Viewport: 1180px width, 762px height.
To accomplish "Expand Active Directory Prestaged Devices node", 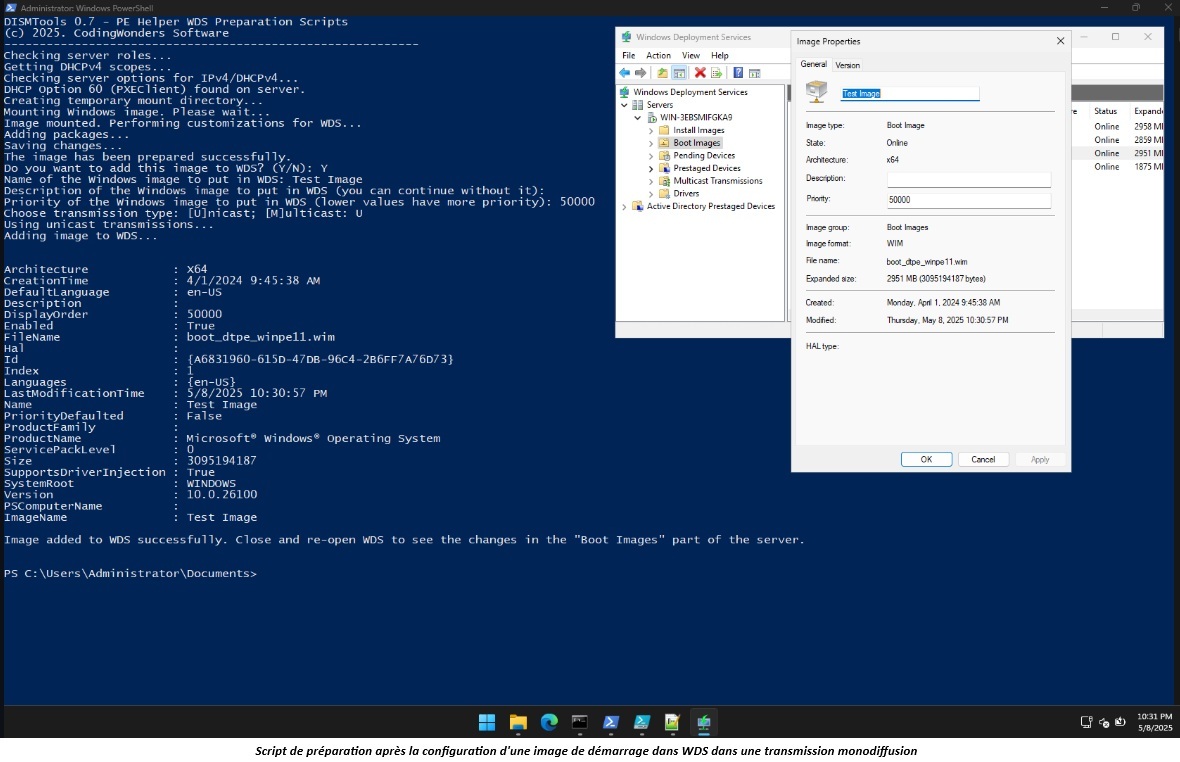I will [x=625, y=207].
